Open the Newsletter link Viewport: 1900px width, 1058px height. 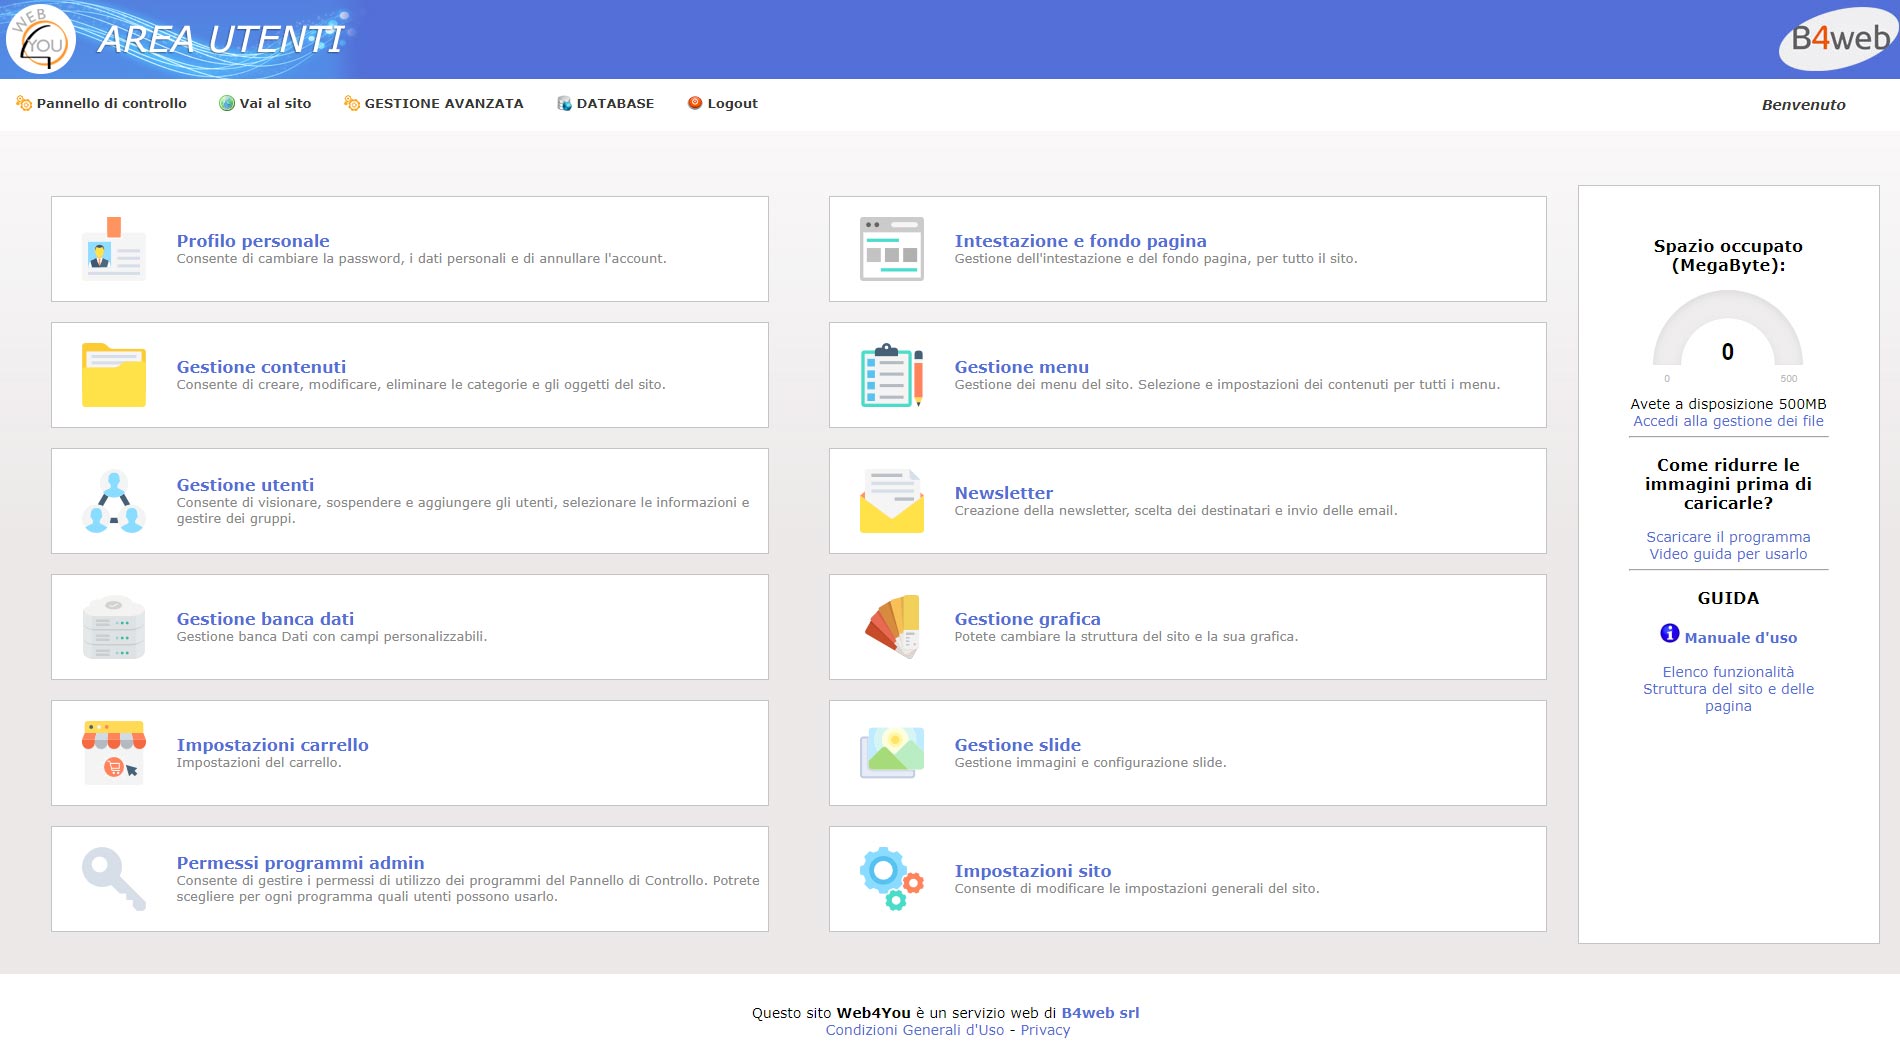(x=1003, y=493)
